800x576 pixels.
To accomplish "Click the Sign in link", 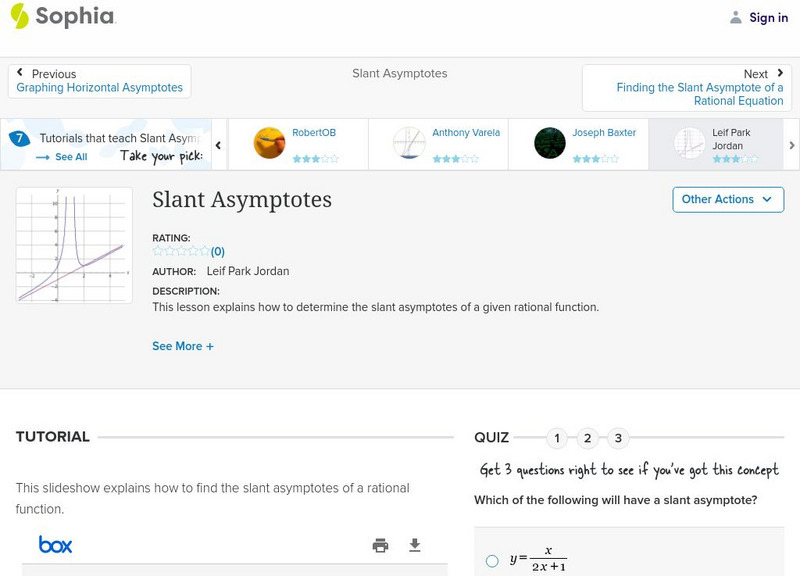I will point(768,17).
